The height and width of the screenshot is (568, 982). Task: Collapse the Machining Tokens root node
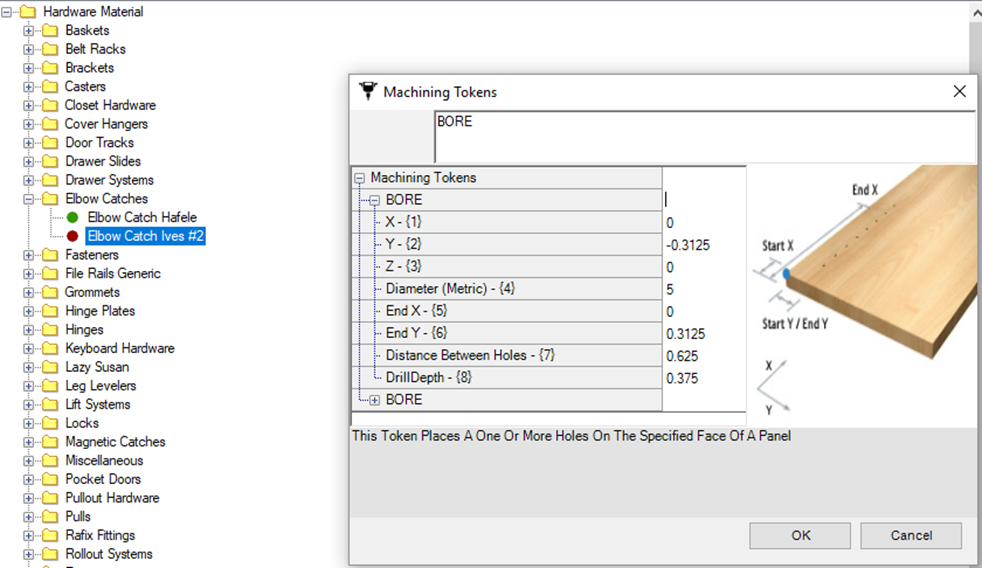360,178
